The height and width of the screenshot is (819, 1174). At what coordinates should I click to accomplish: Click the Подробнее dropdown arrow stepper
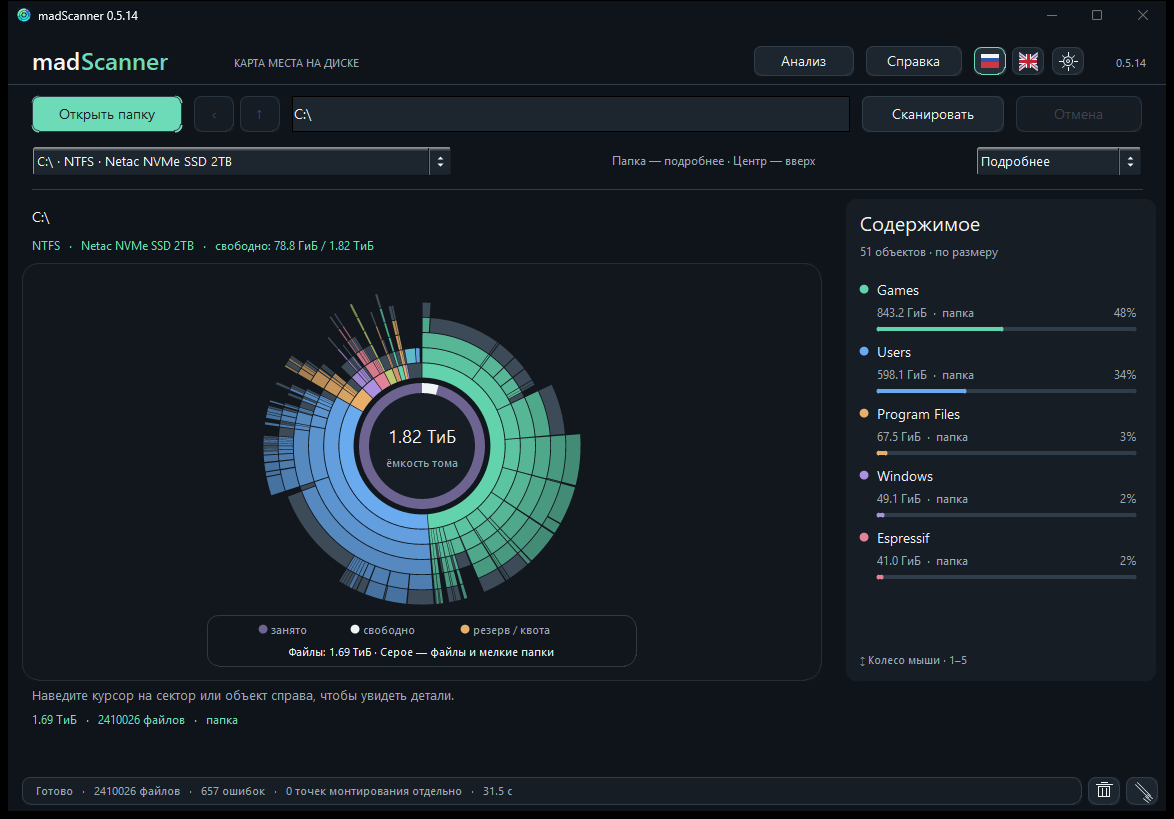click(1130, 161)
